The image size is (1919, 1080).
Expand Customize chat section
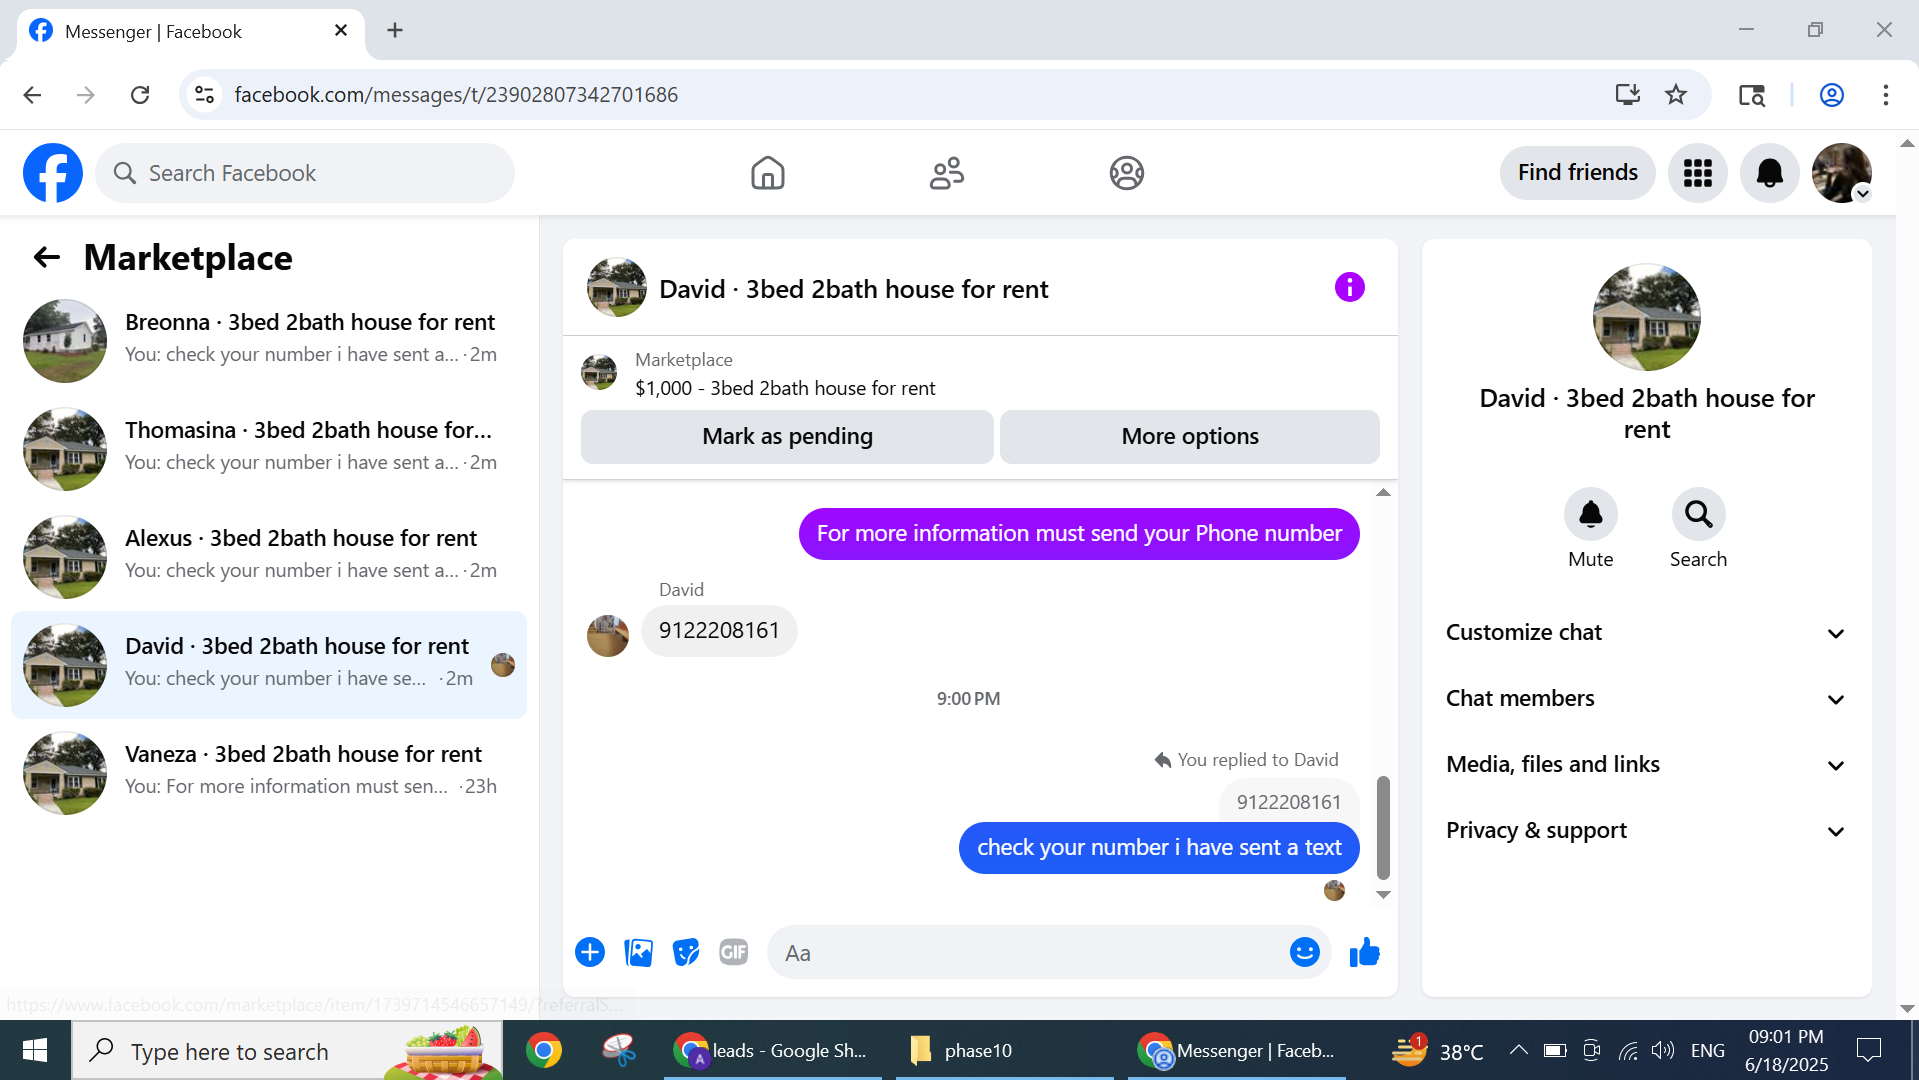[1646, 633]
